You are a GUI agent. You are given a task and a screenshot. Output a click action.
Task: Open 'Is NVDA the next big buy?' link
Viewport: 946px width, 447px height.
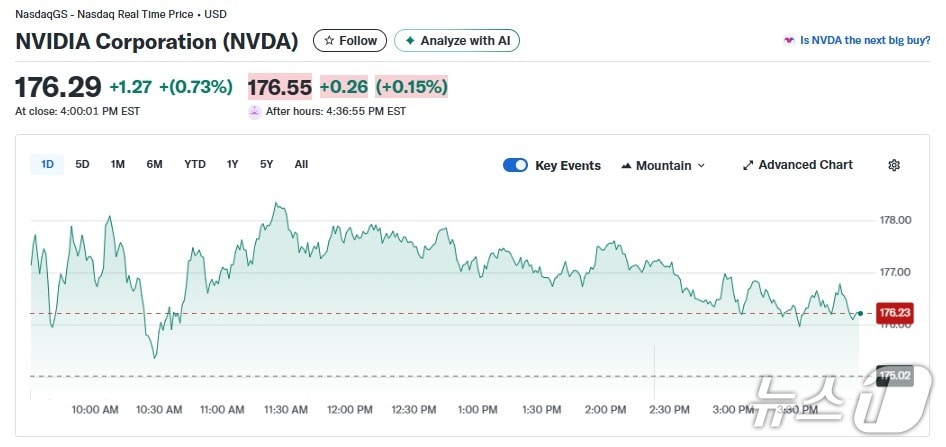(864, 41)
